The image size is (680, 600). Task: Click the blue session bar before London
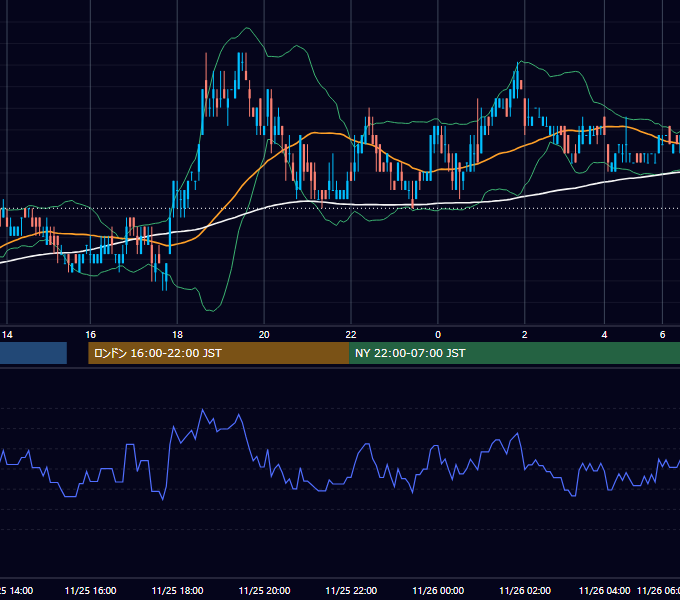33,353
